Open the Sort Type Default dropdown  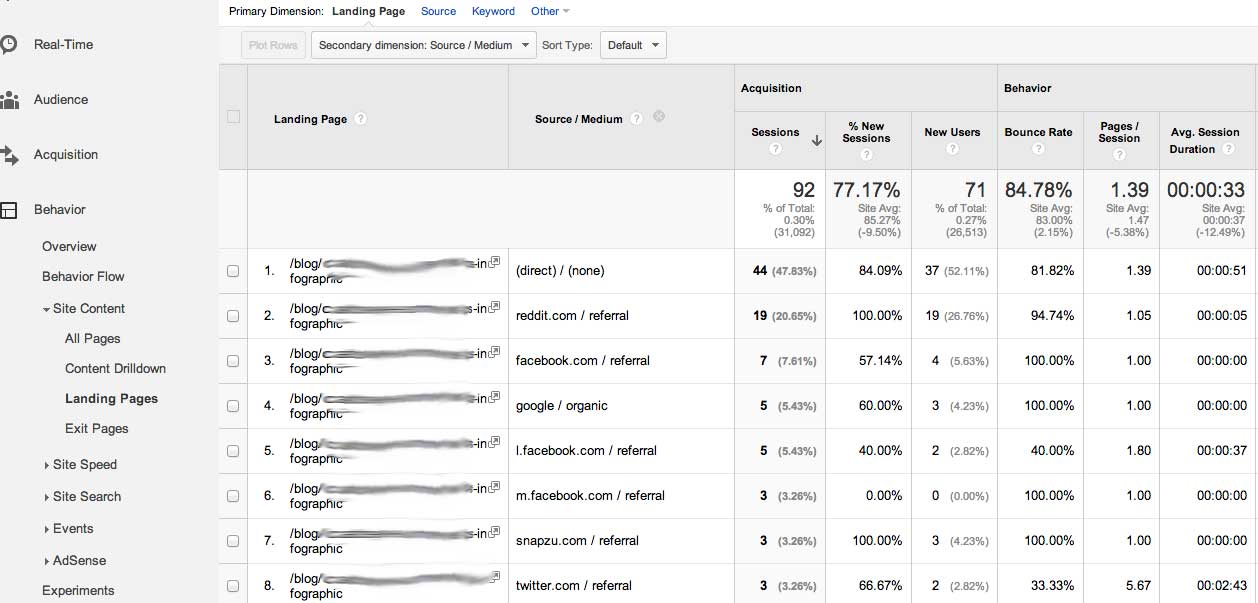[633, 45]
